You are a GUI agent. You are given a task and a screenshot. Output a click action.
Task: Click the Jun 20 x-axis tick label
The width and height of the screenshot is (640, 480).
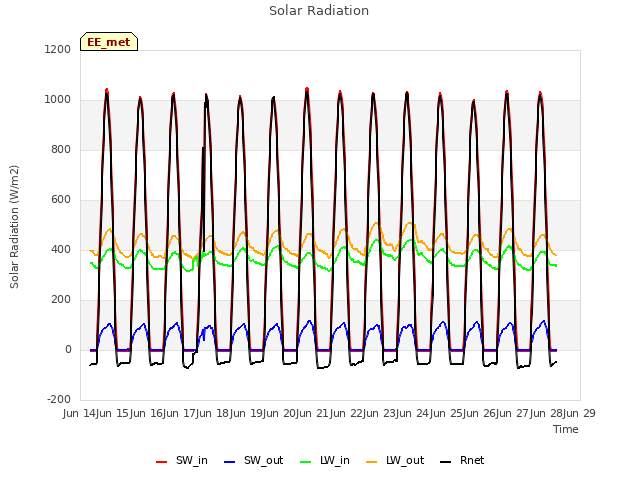click(280, 413)
